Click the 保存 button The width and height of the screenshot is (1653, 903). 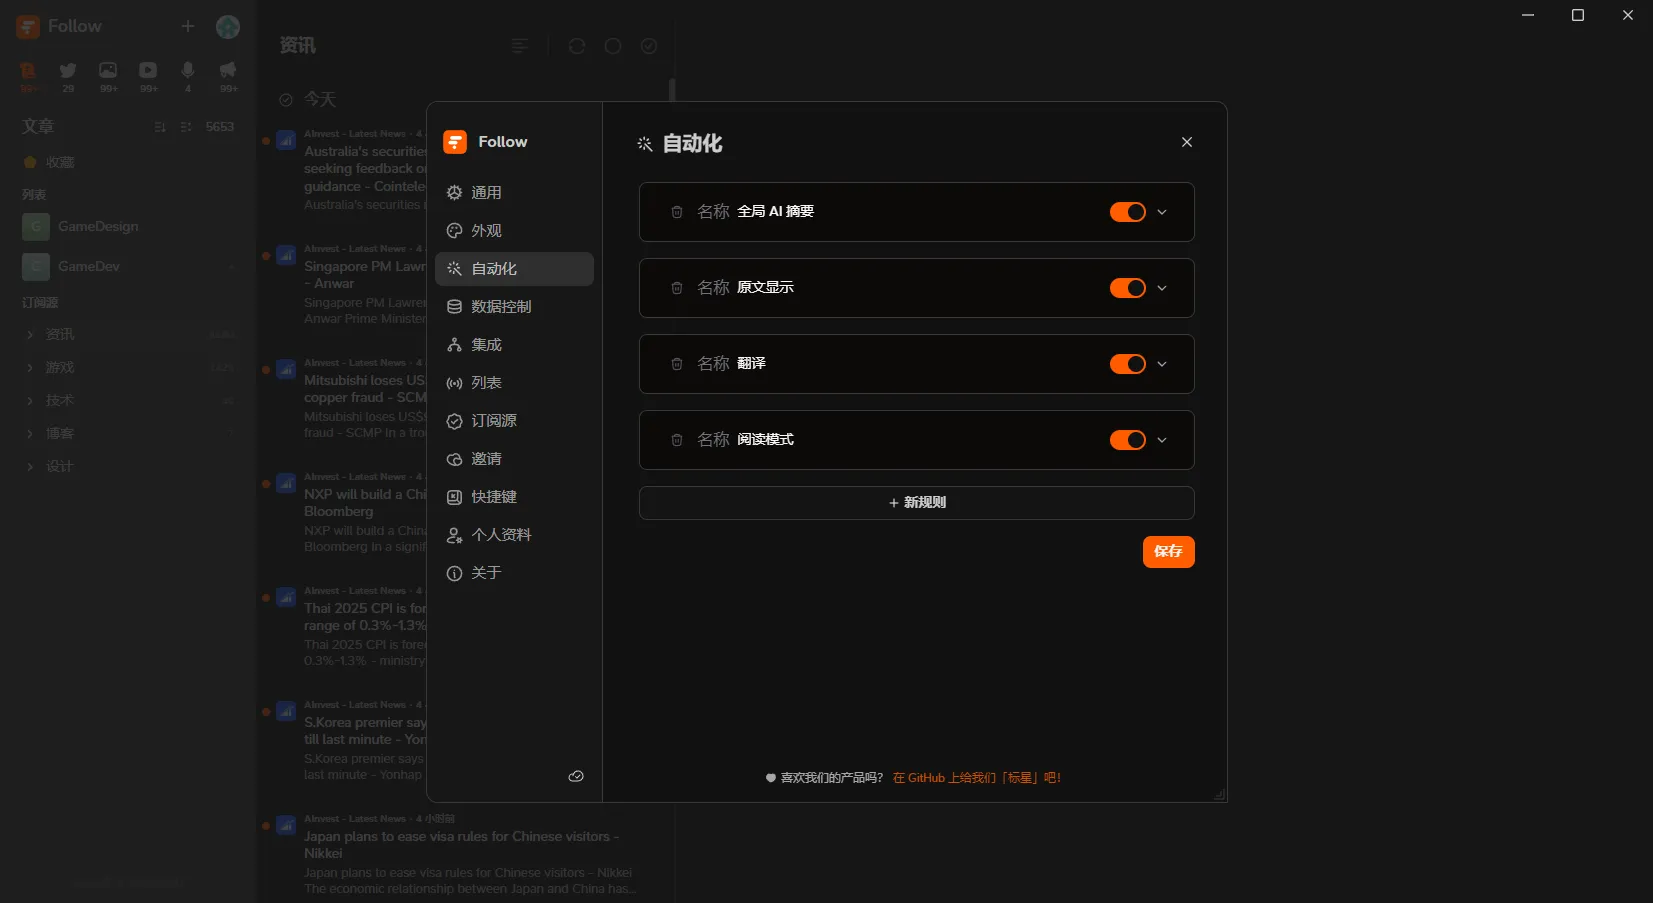1168,552
